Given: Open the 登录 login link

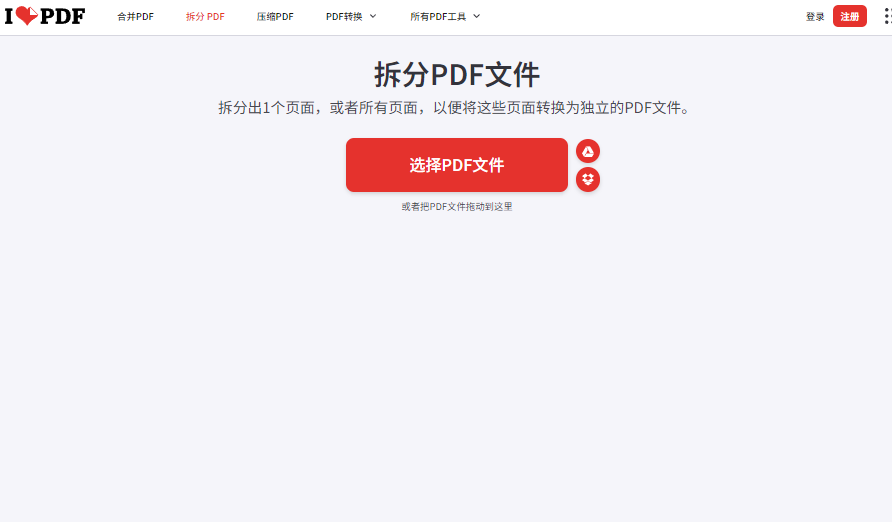Looking at the screenshot, I should tap(815, 16).
